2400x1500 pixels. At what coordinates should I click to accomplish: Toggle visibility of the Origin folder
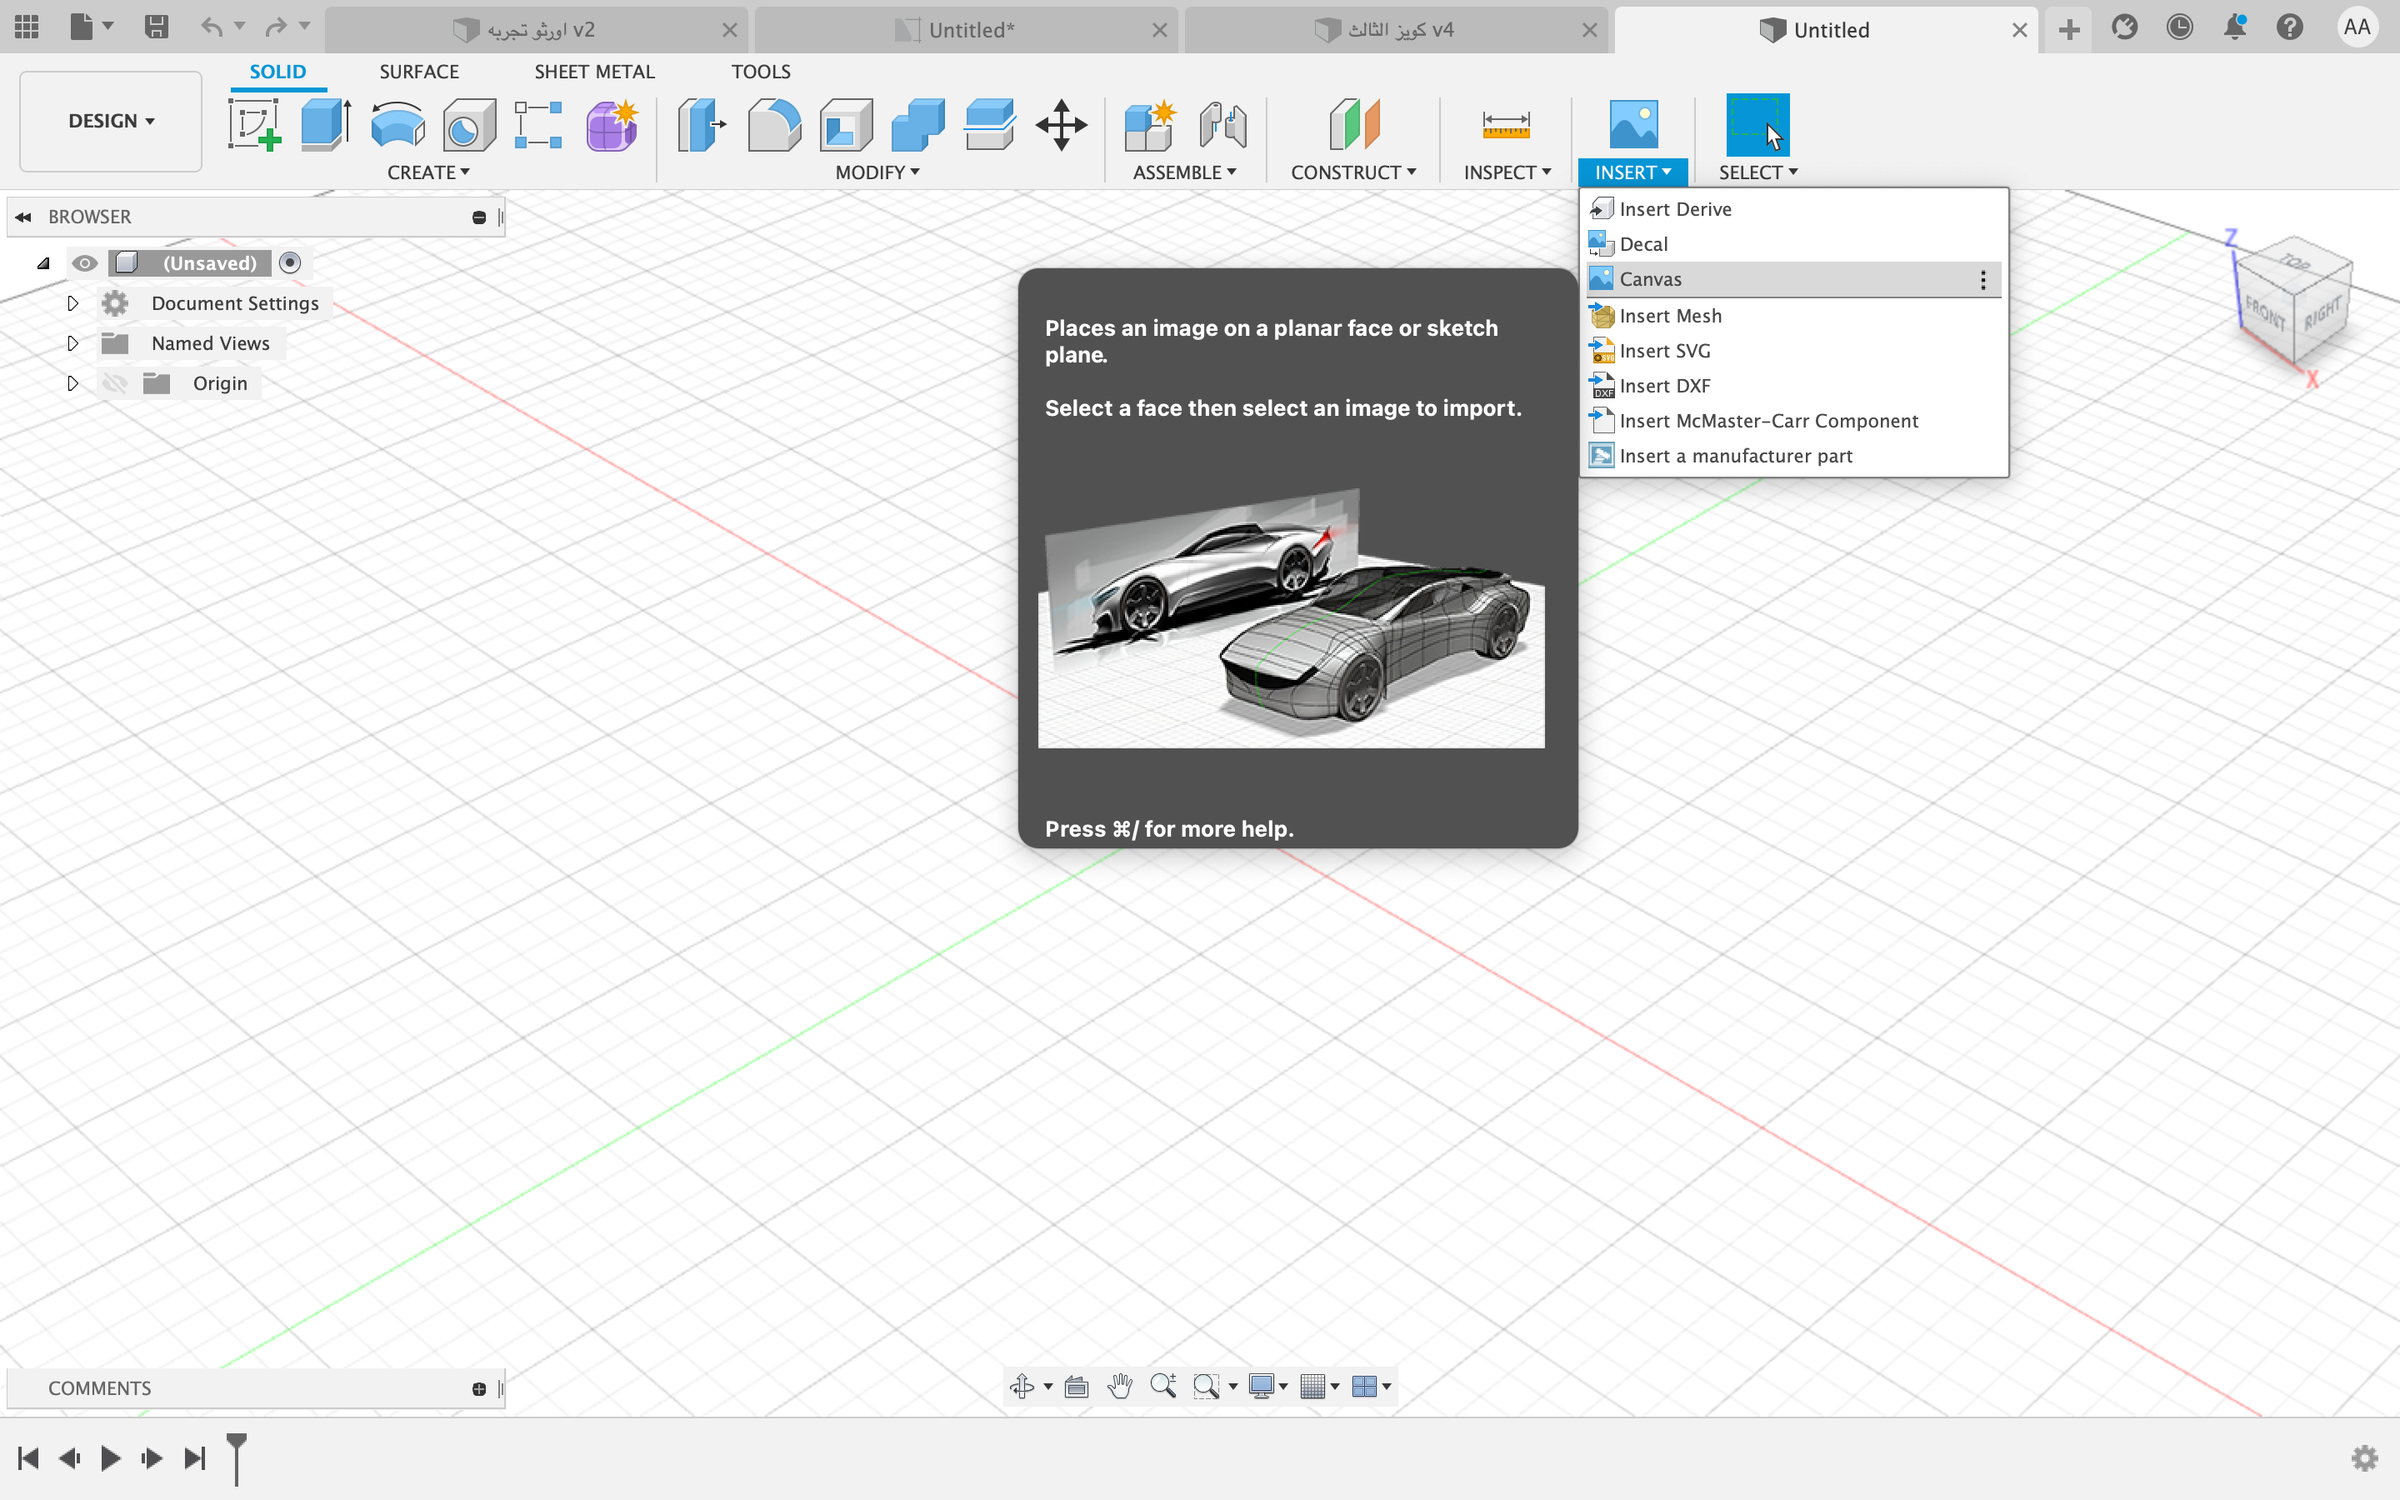(x=115, y=383)
